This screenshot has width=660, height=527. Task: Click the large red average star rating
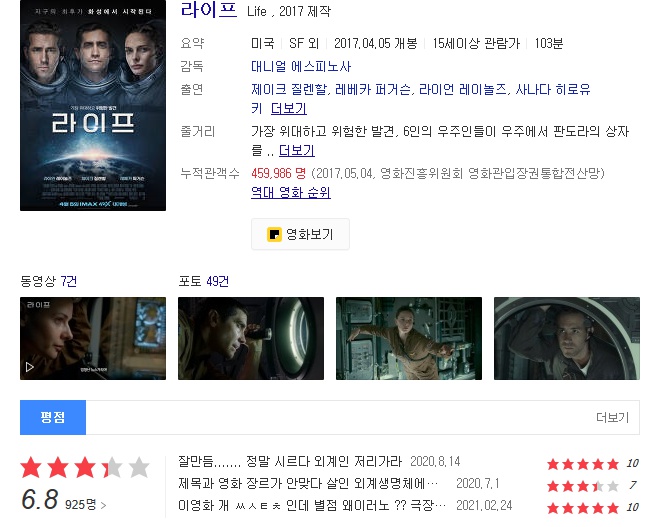(x=85, y=468)
